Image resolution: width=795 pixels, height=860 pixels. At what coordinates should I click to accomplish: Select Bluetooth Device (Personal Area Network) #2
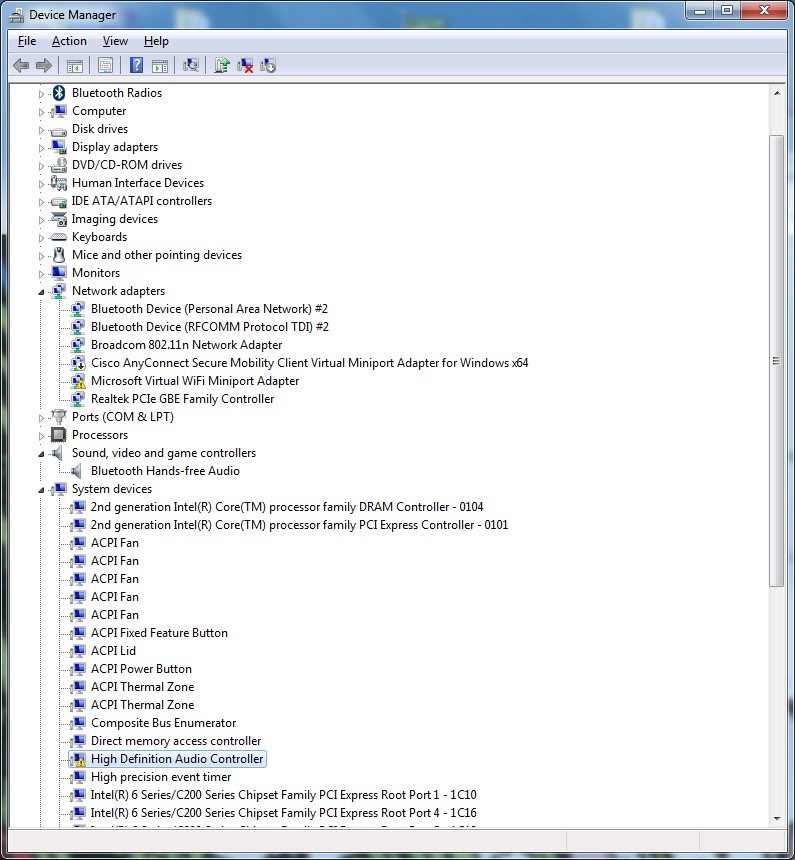click(210, 309)
